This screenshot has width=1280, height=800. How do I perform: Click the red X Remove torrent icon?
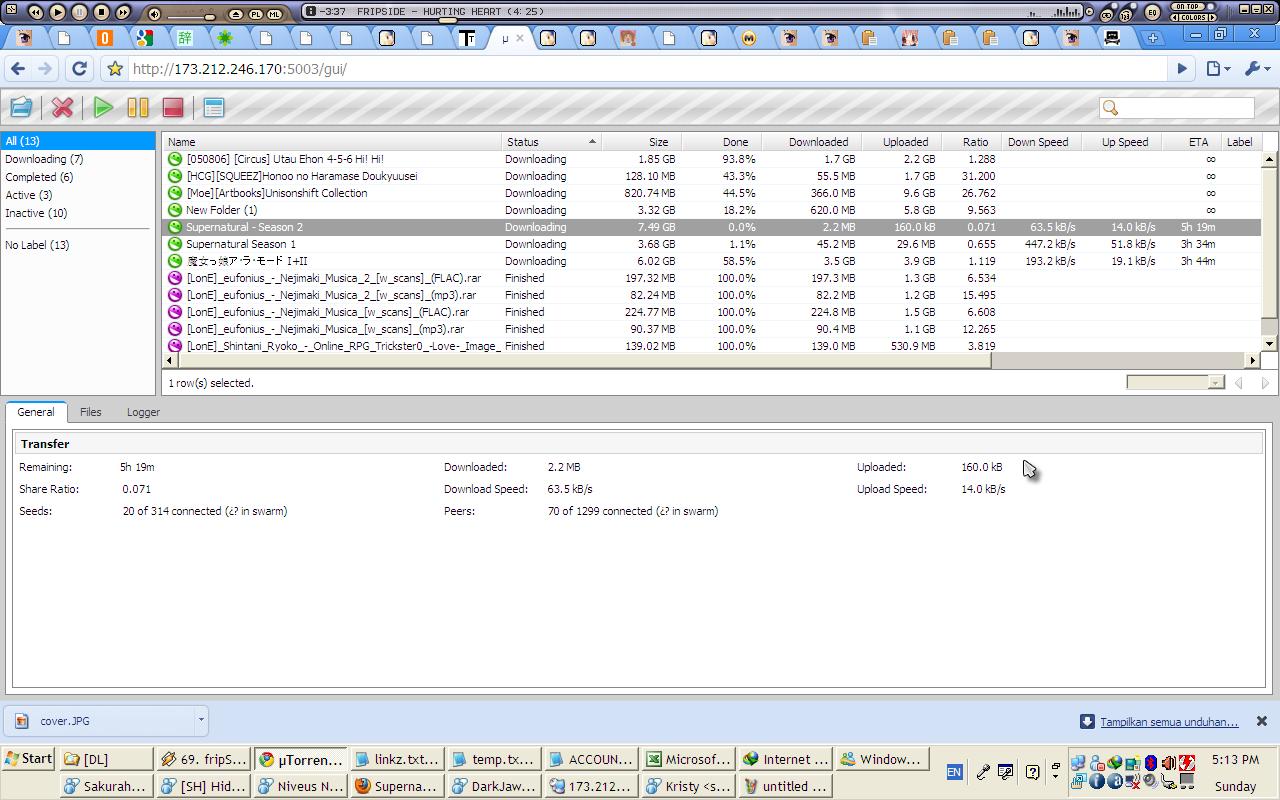62,108
